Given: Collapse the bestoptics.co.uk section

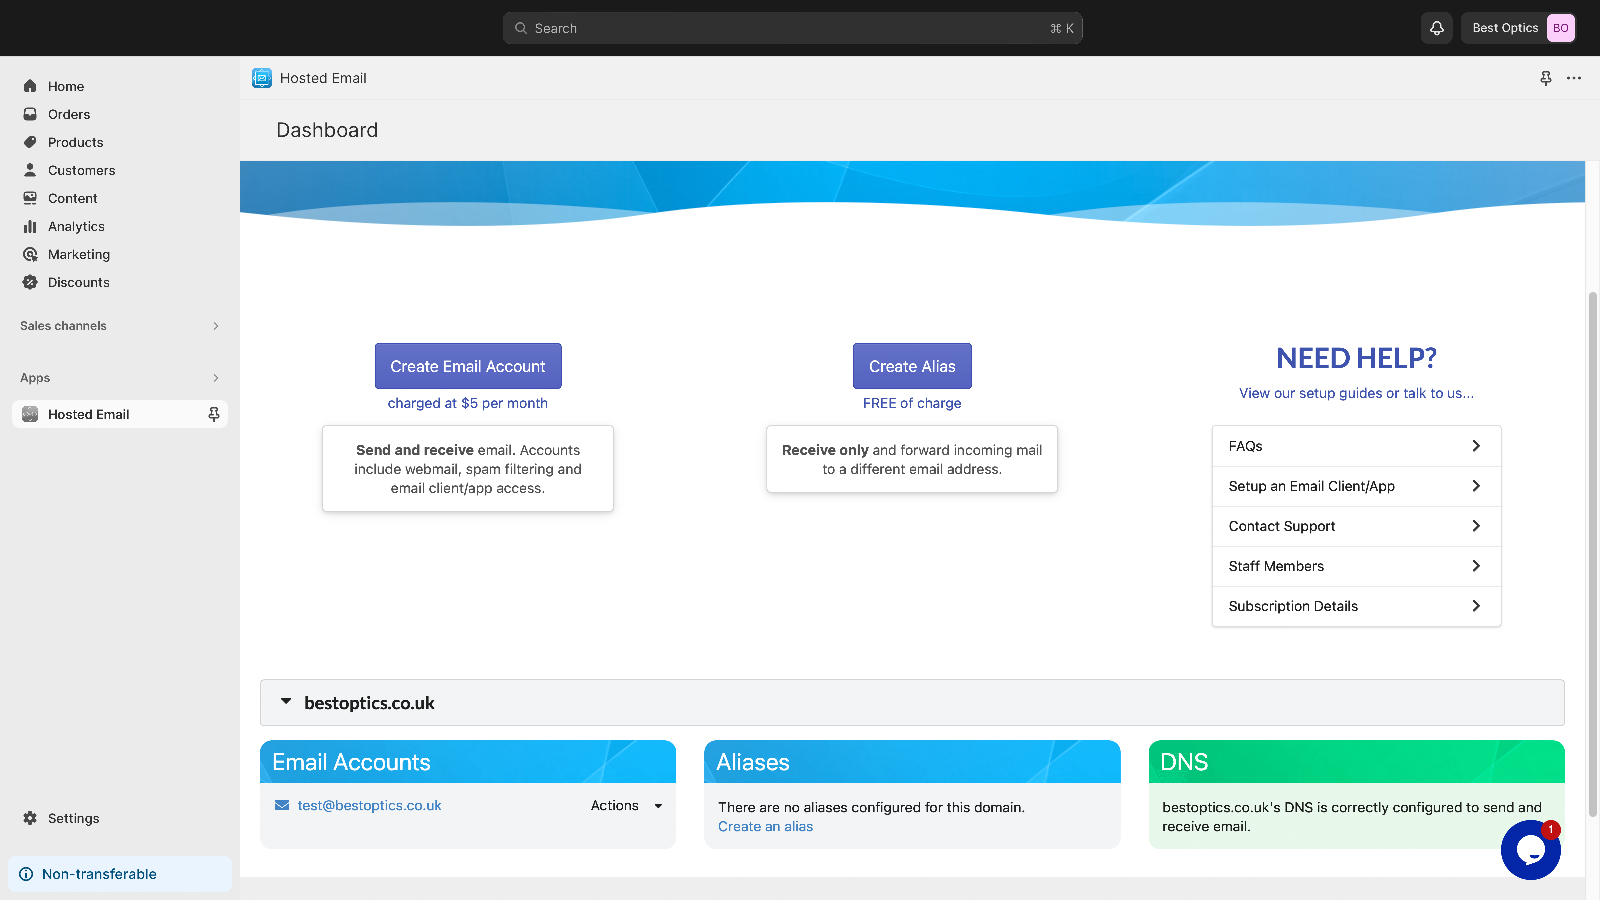Looking at the screenshot, I should tap(288, 702).
